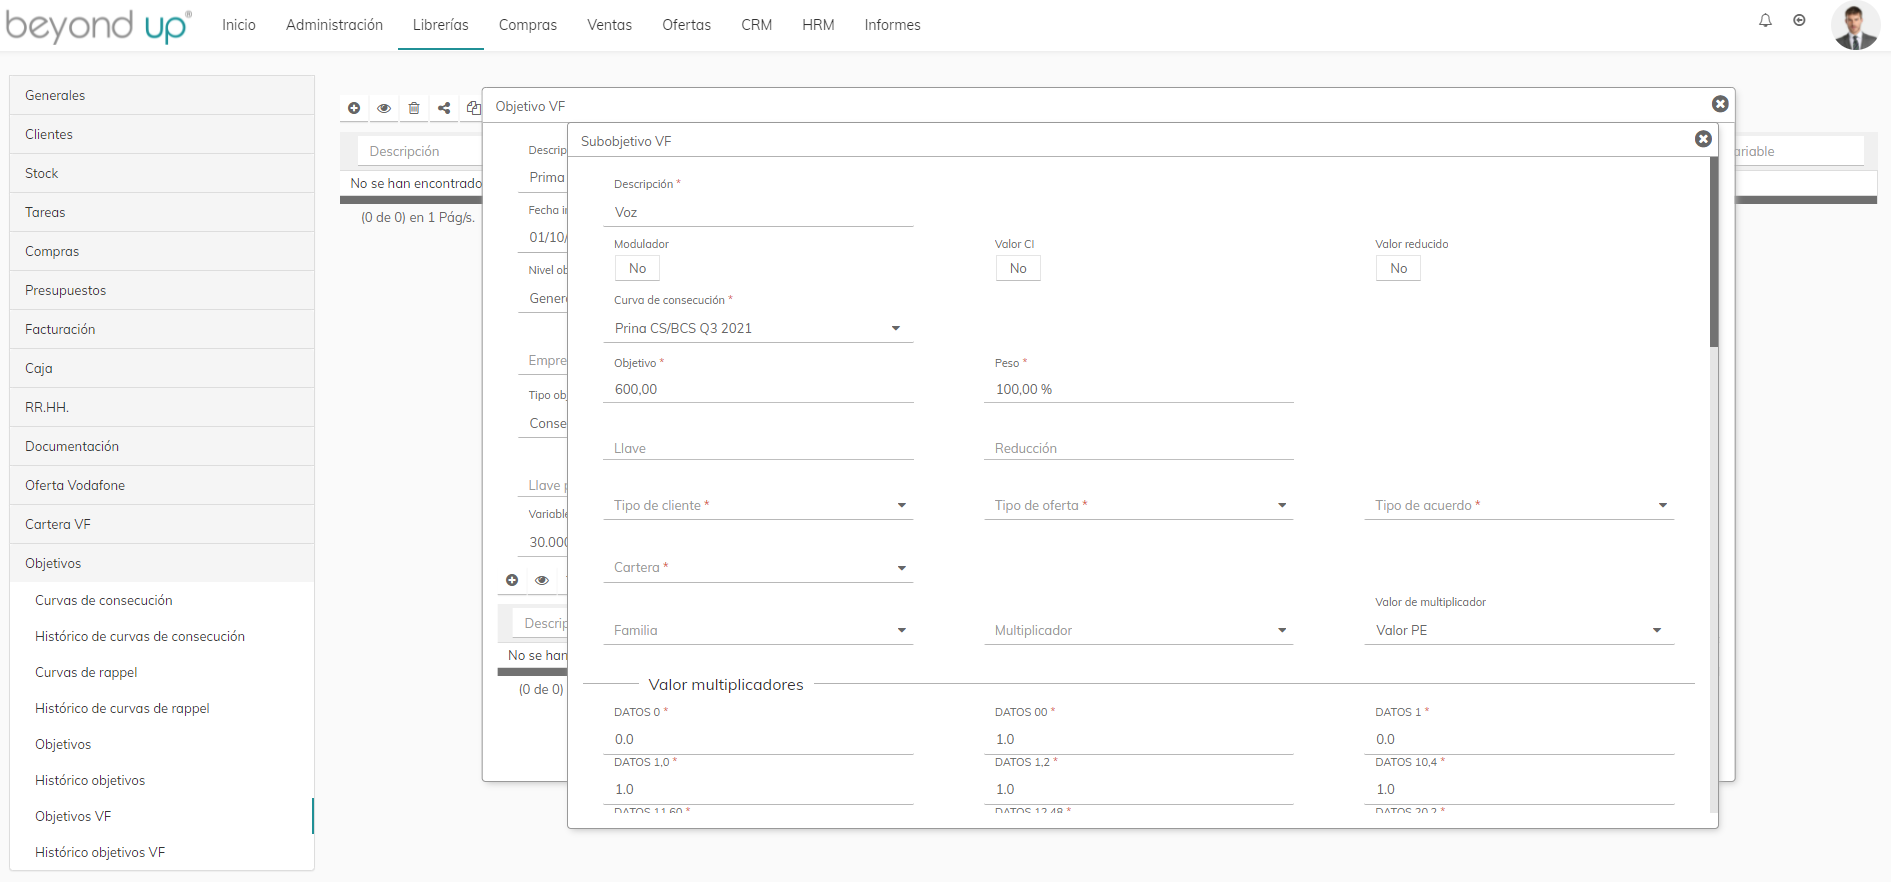Click the Peso field showing 100,00 %
The width and height of the screenshot is (1891, 882).
pos(1138,389)
